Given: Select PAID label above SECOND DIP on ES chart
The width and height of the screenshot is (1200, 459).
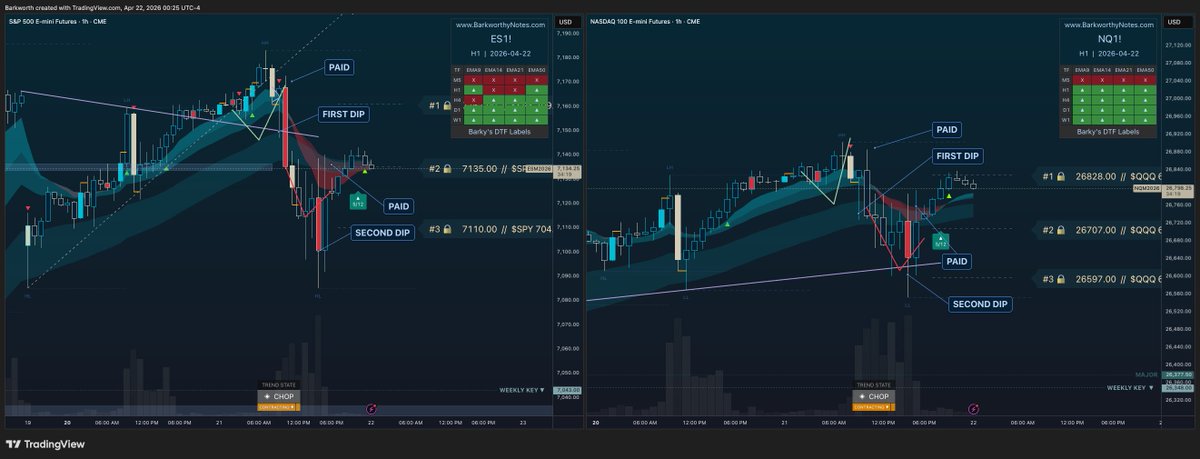Looking at the screenshot, I should [x=399, y=206].
